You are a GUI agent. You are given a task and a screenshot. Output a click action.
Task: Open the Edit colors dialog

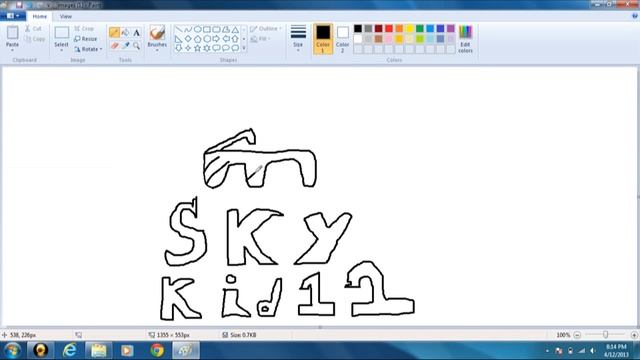click(x=465, y=39)
